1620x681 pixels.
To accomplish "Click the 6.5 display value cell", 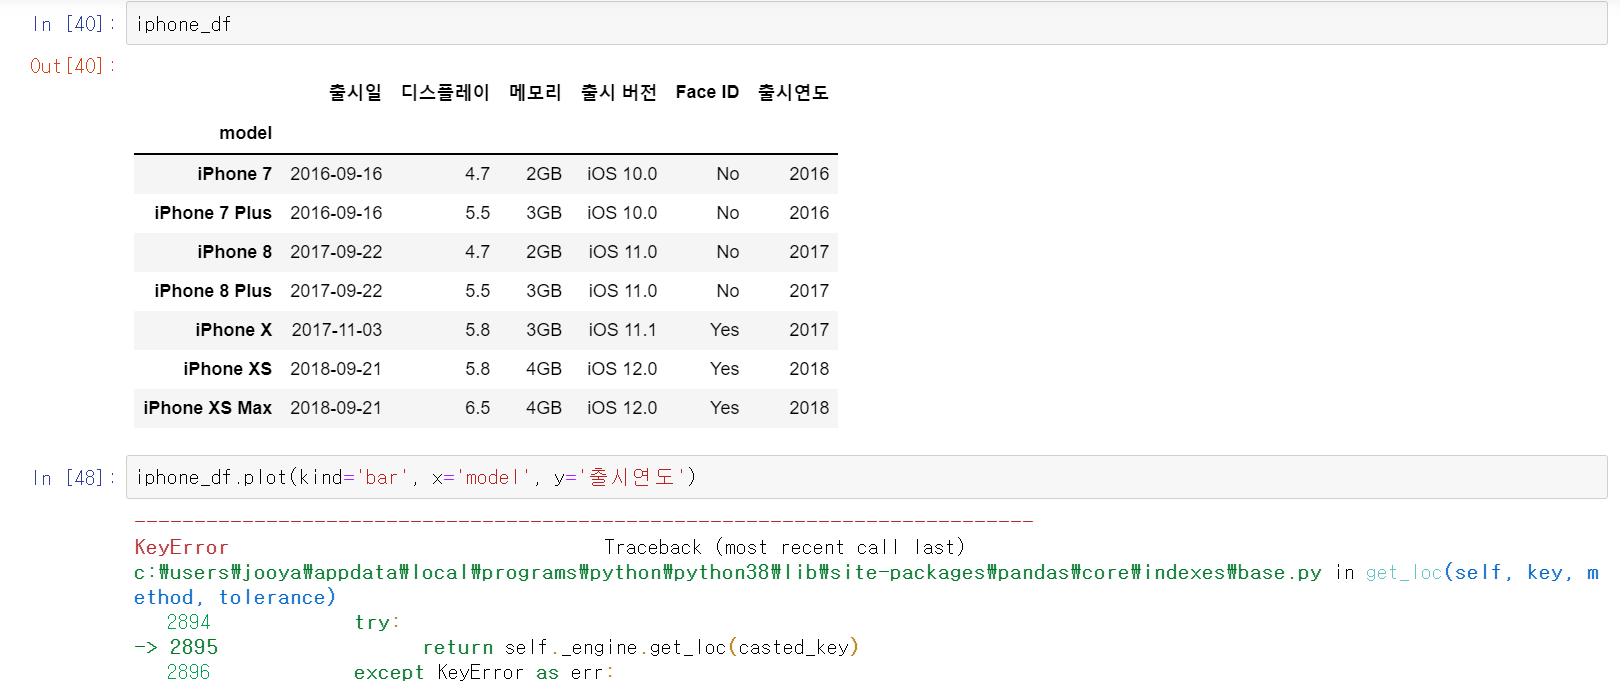I will 478,408.
